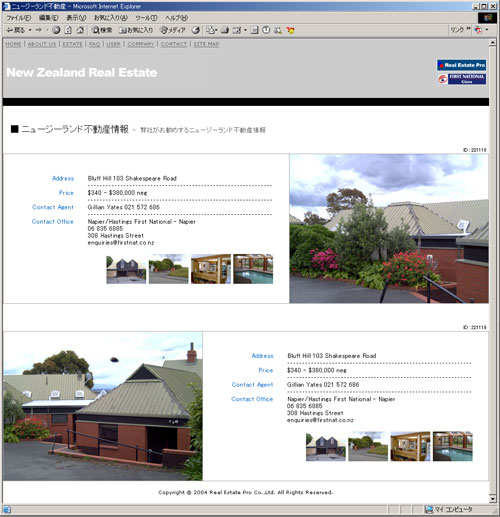Click the New Zealand Real Estate heading
This screenshot has height=517, width=500.
click(x=82, y=72)
